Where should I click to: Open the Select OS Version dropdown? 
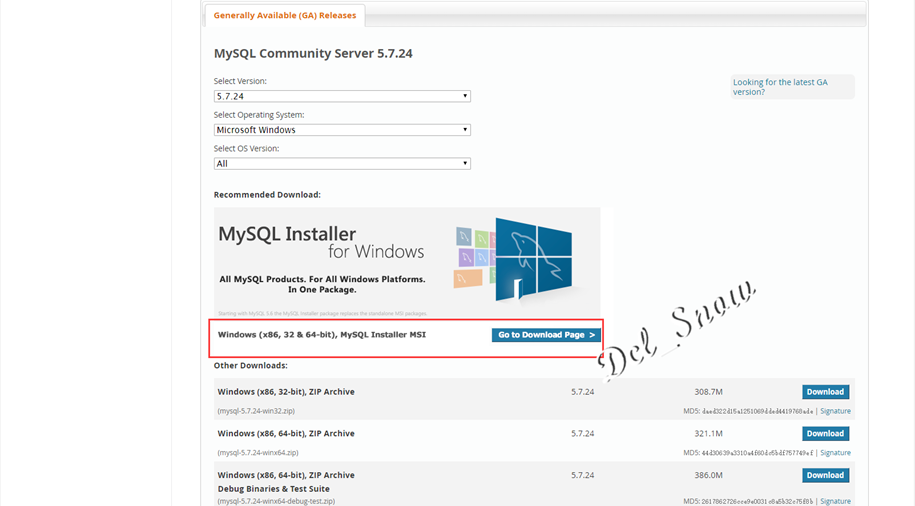click(x=342, y=163)
